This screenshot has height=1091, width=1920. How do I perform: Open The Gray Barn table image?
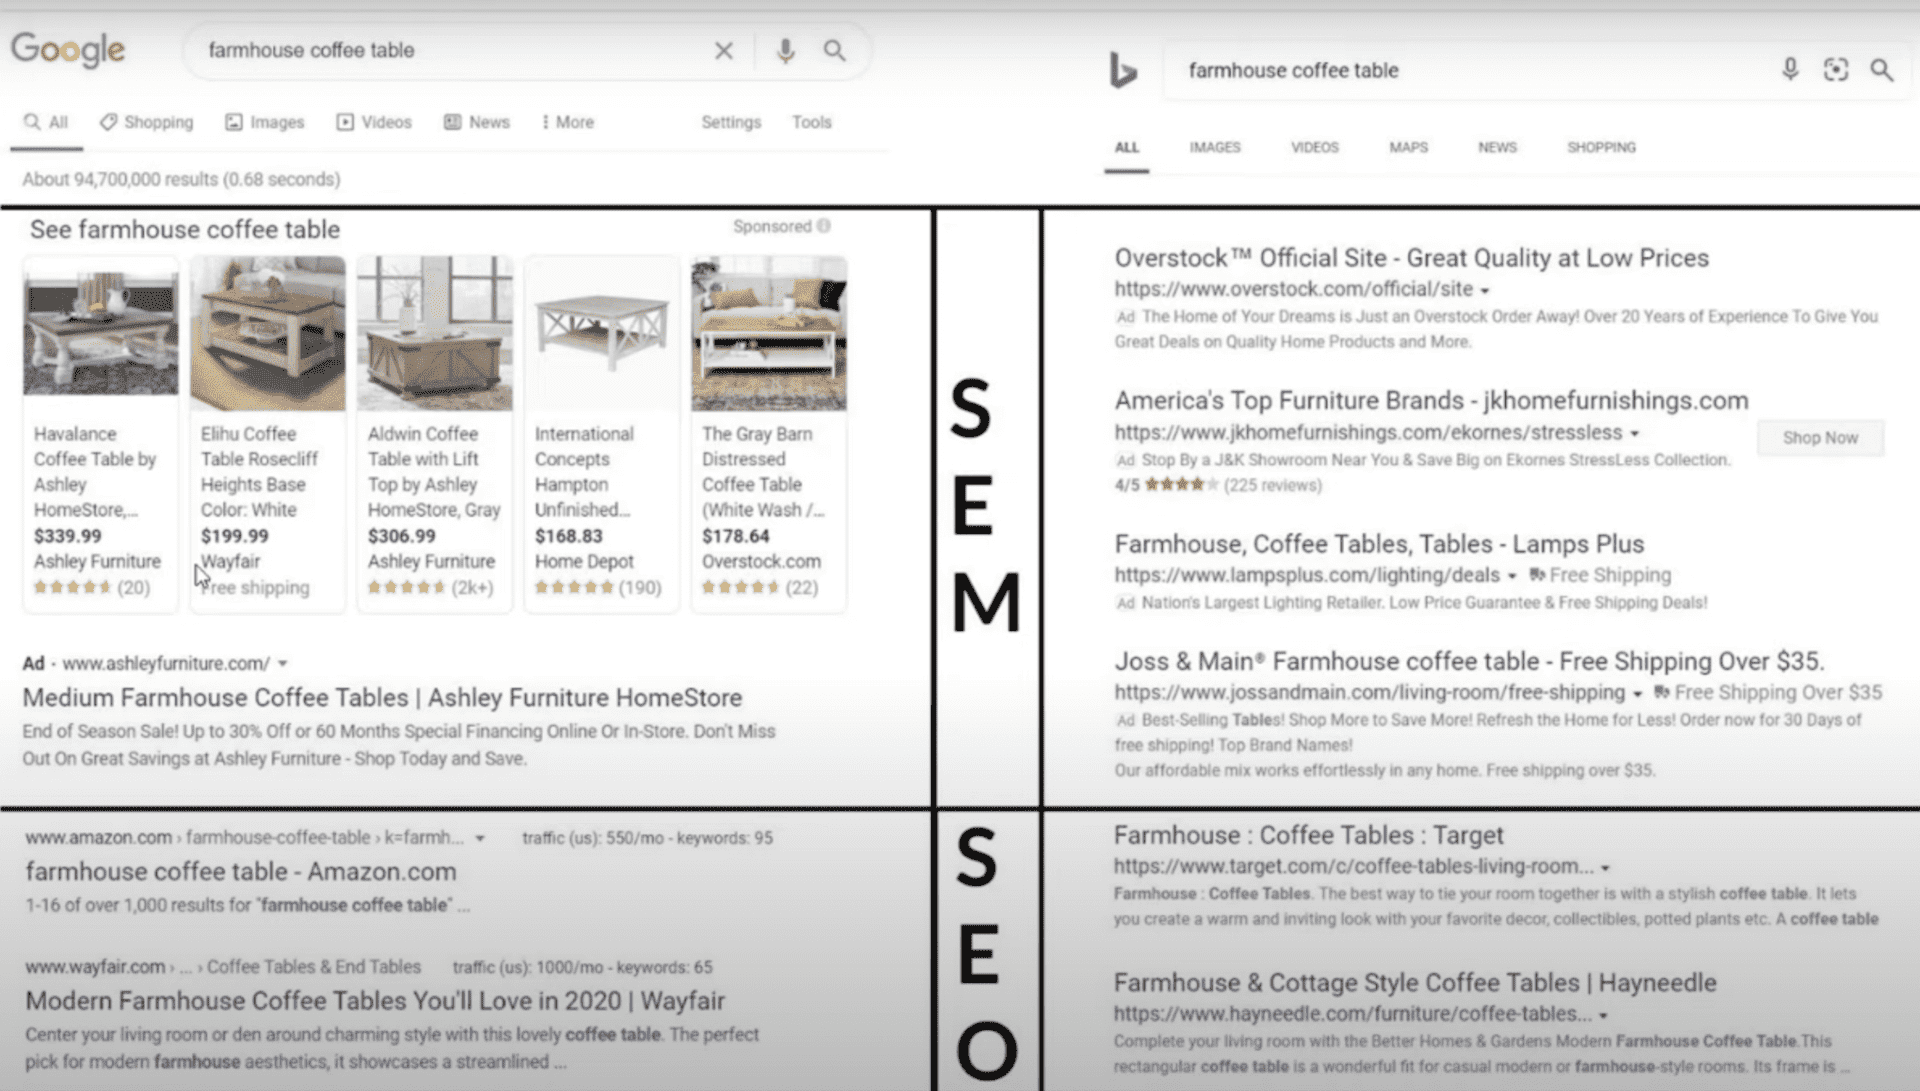point(769,333)
